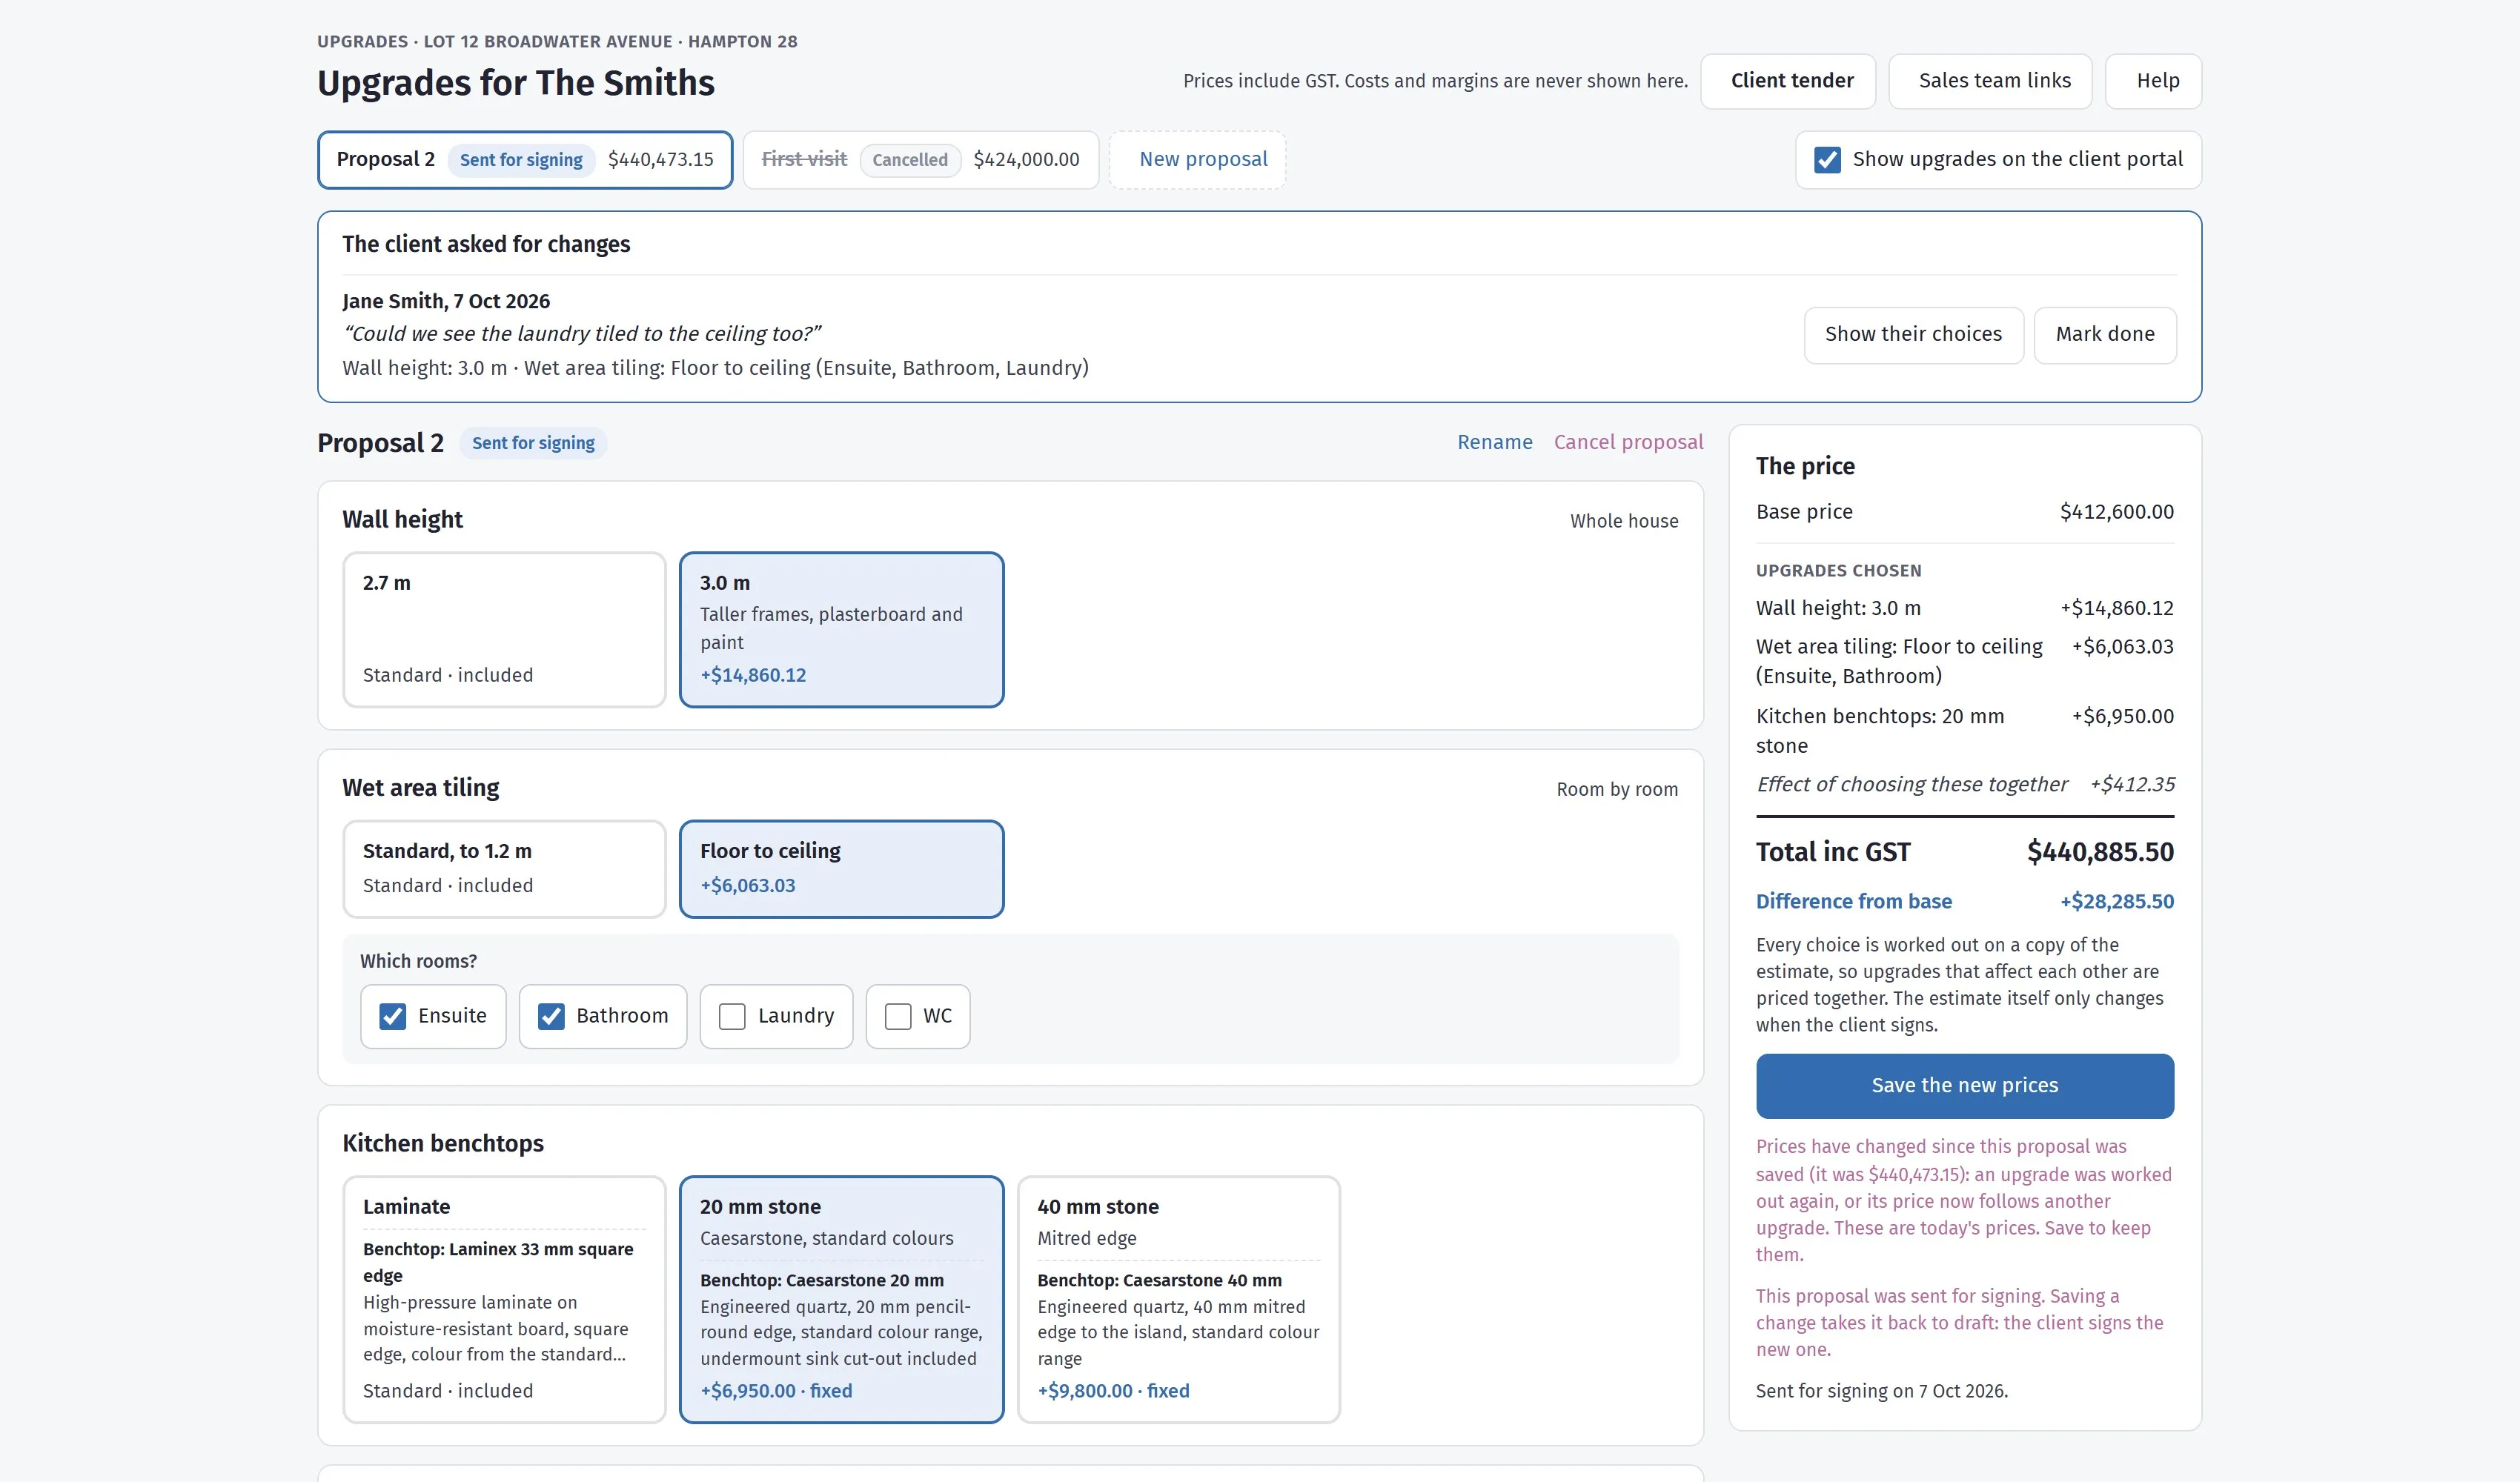Mark the client change request done

click(2104, 335)
